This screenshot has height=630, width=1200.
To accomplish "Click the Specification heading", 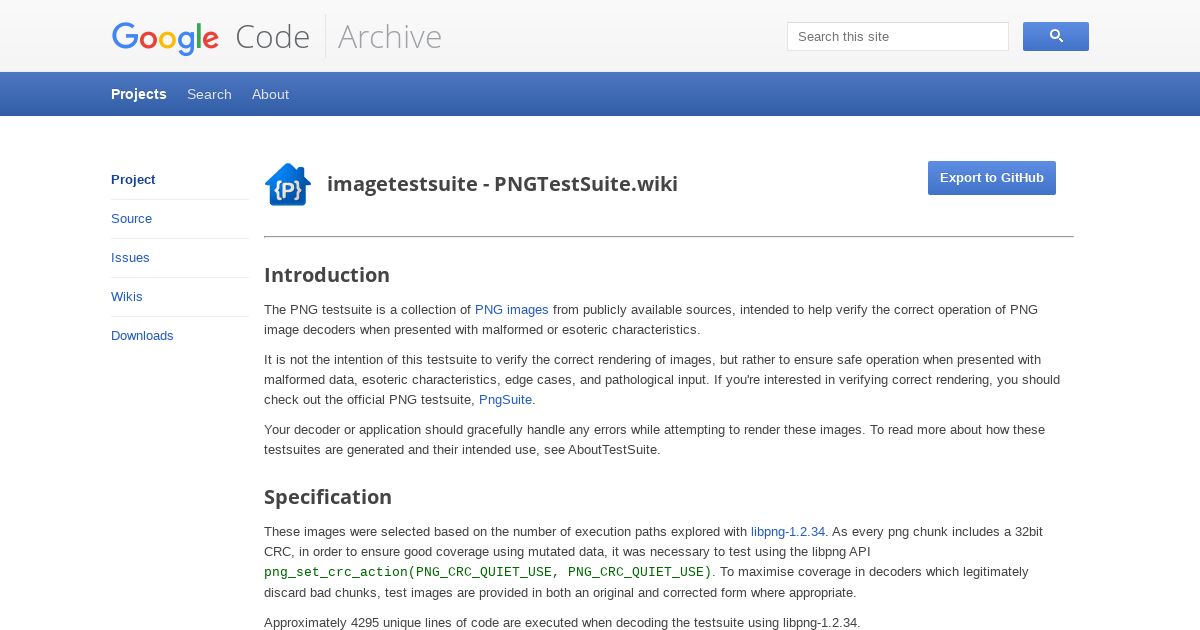I will click(x=328, y=497).
